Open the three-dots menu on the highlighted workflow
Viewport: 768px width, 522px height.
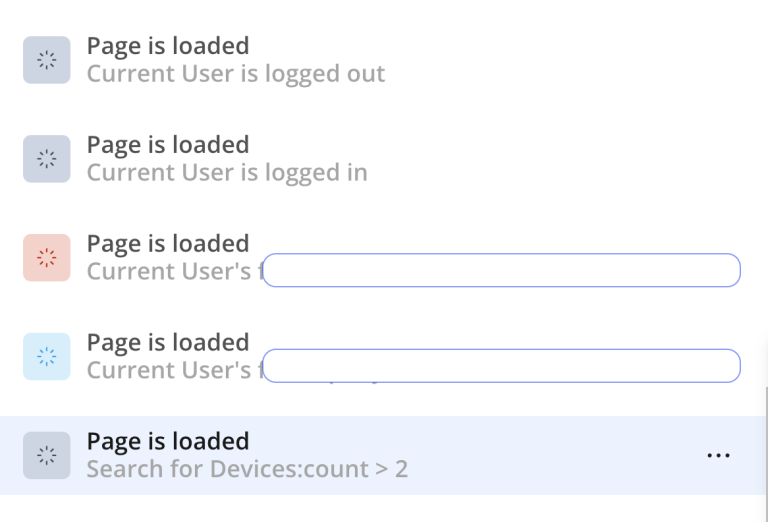pyautogui.click(x=719, y=455)
